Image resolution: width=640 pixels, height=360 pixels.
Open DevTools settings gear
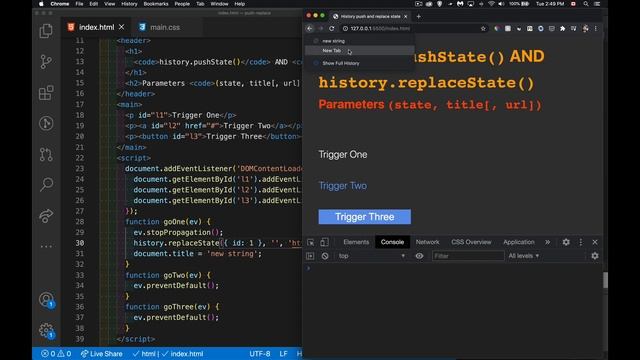point(566,242)
